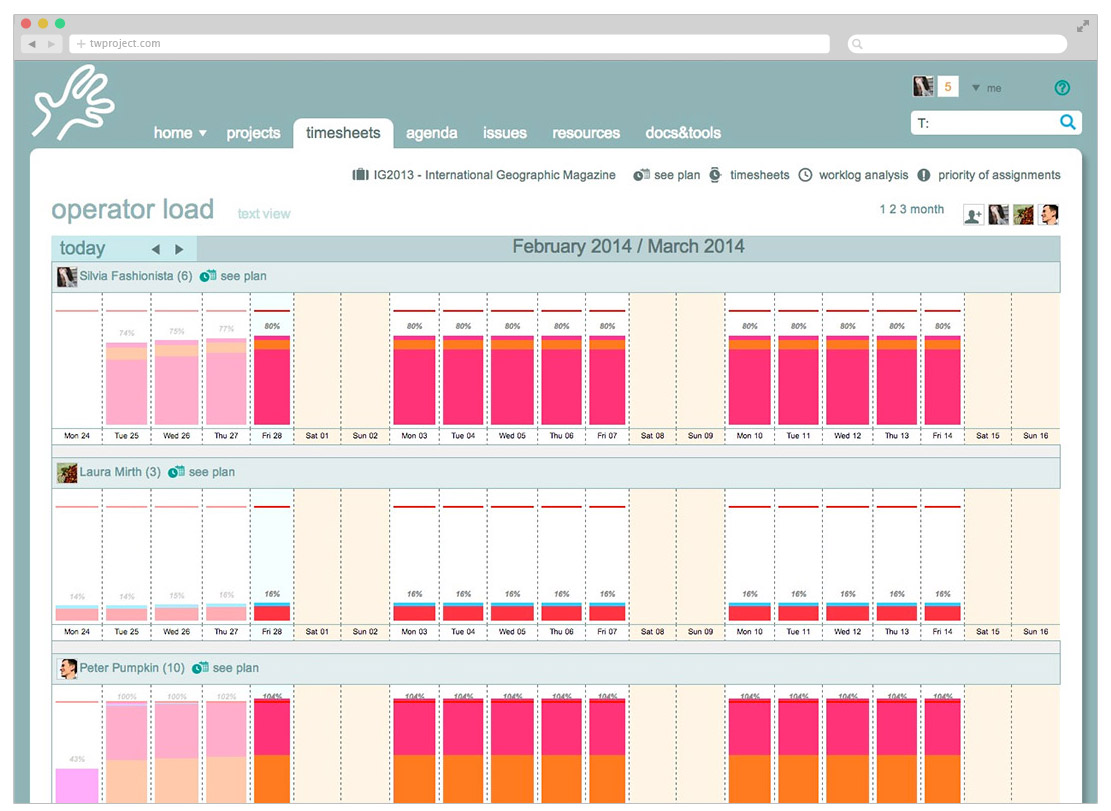
Task: Click the help question mark icon
Action: pos(1062,88)
